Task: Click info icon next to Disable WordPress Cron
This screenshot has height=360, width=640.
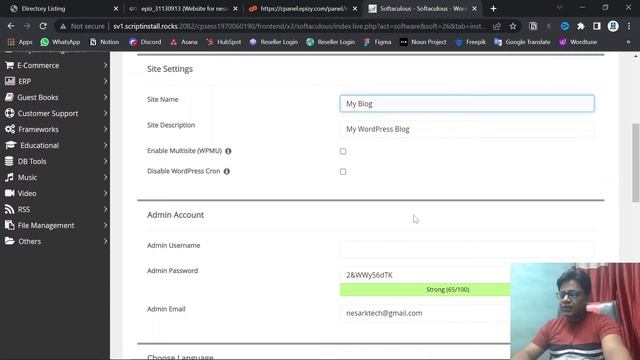Action: 227,171
